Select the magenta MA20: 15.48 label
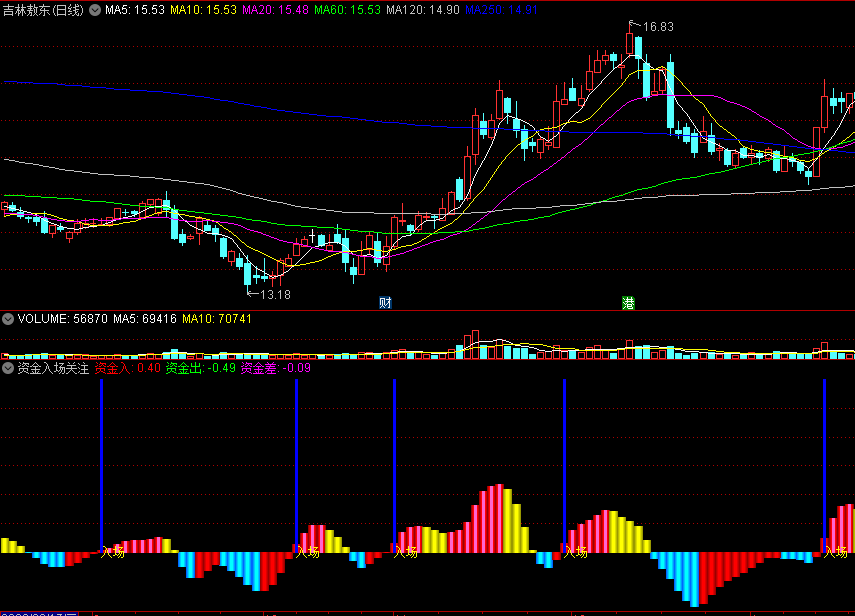Viewport: 855px width, 616px height. coord(275,10)
